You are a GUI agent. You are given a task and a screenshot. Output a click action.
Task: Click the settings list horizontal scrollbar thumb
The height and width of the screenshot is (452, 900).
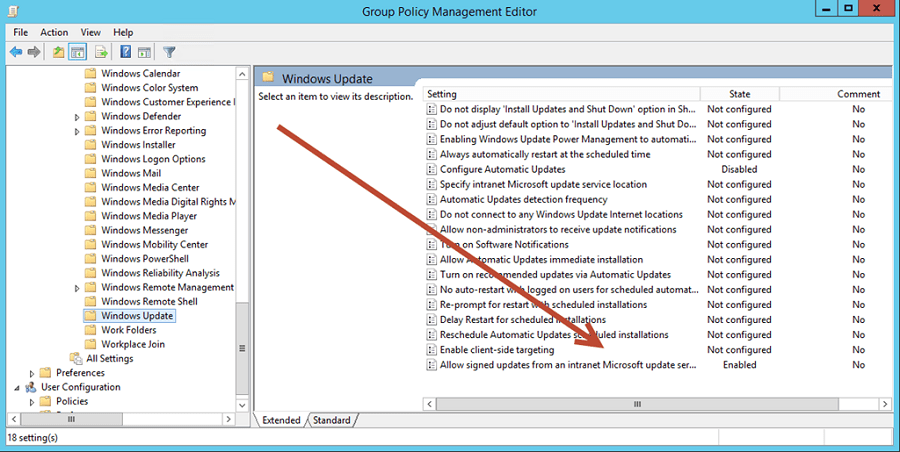(637, 403)
